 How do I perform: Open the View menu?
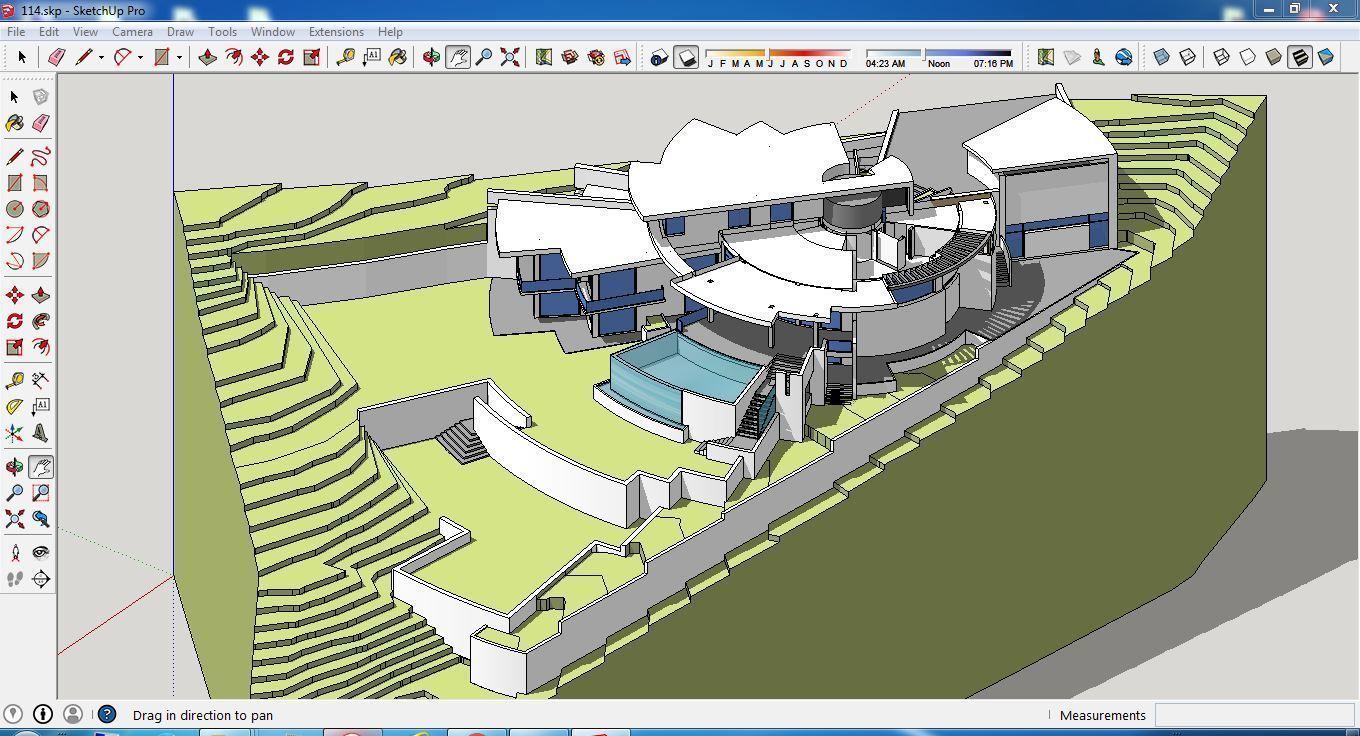(85, 31)
